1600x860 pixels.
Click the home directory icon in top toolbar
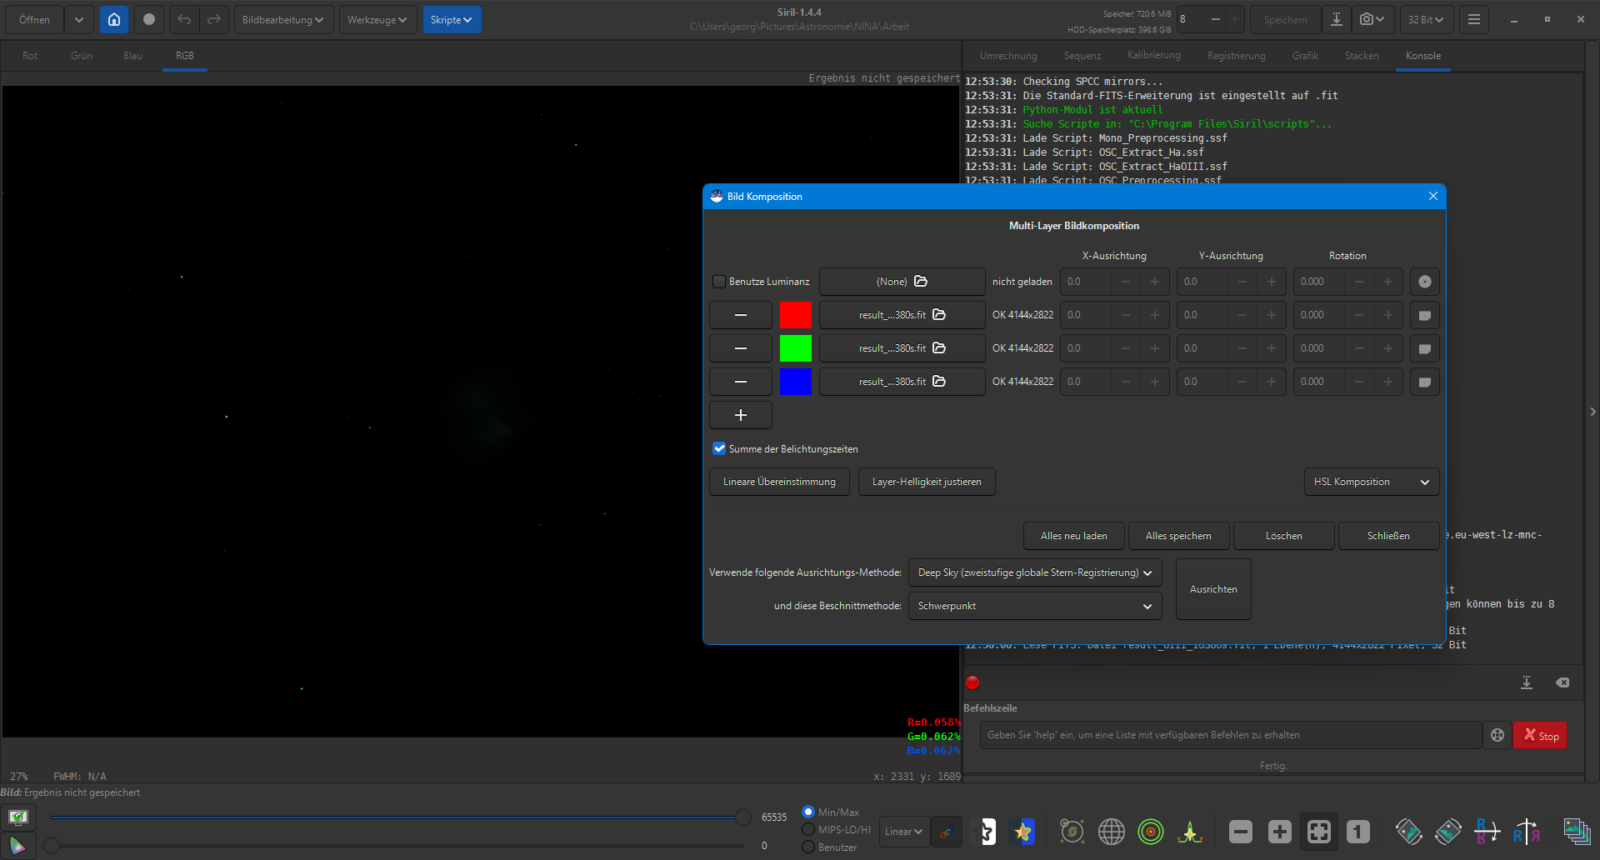pyautogui.click(x=114, y=20)
